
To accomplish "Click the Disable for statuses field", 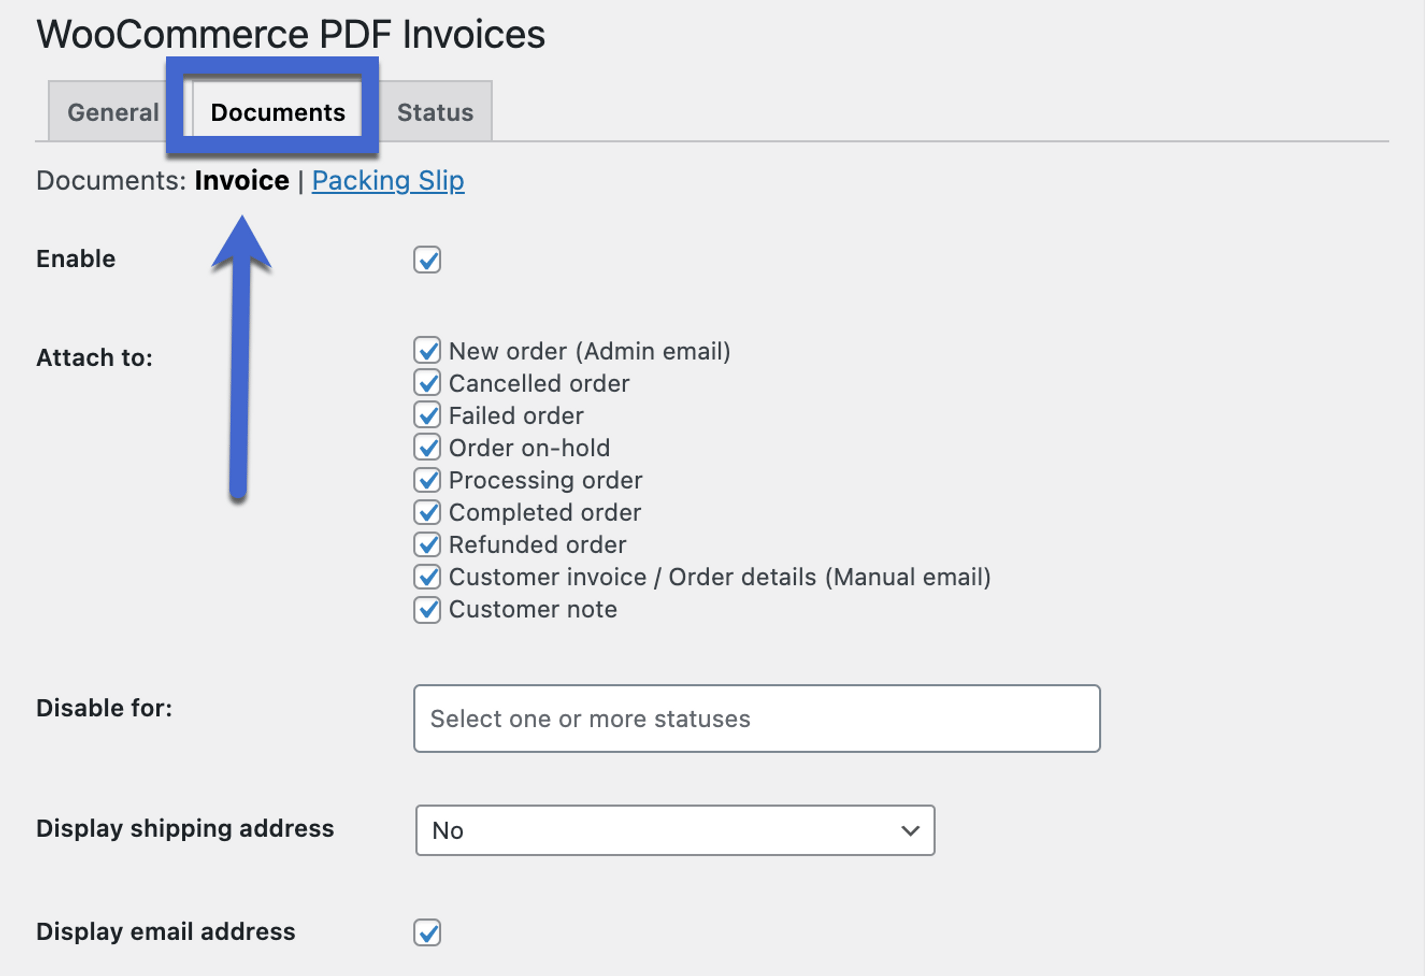I will coord(757,718).
